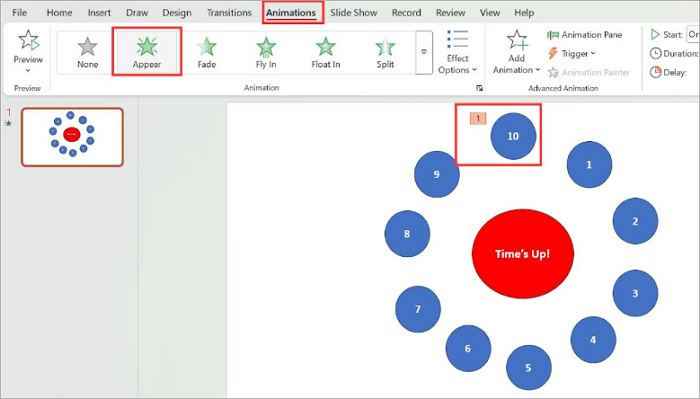This screenshot has width=700, height=399.
Task: Select the red Time's Up! oval
Action: 523,254
